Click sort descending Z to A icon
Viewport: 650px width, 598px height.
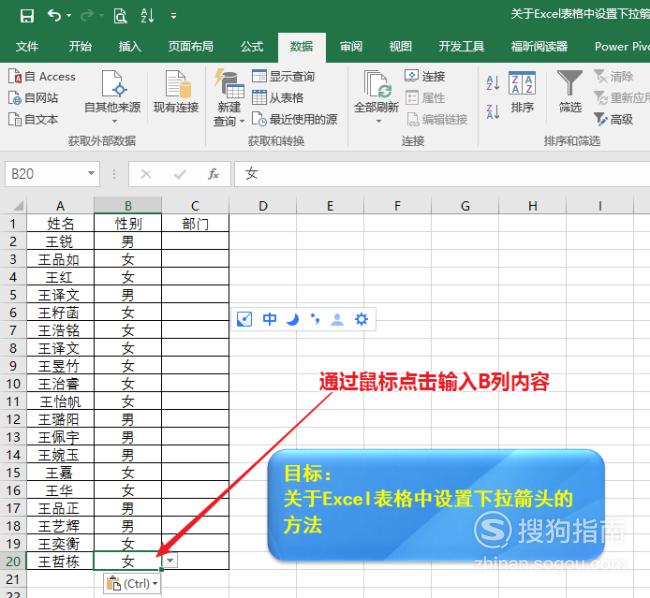pos(492,111)
